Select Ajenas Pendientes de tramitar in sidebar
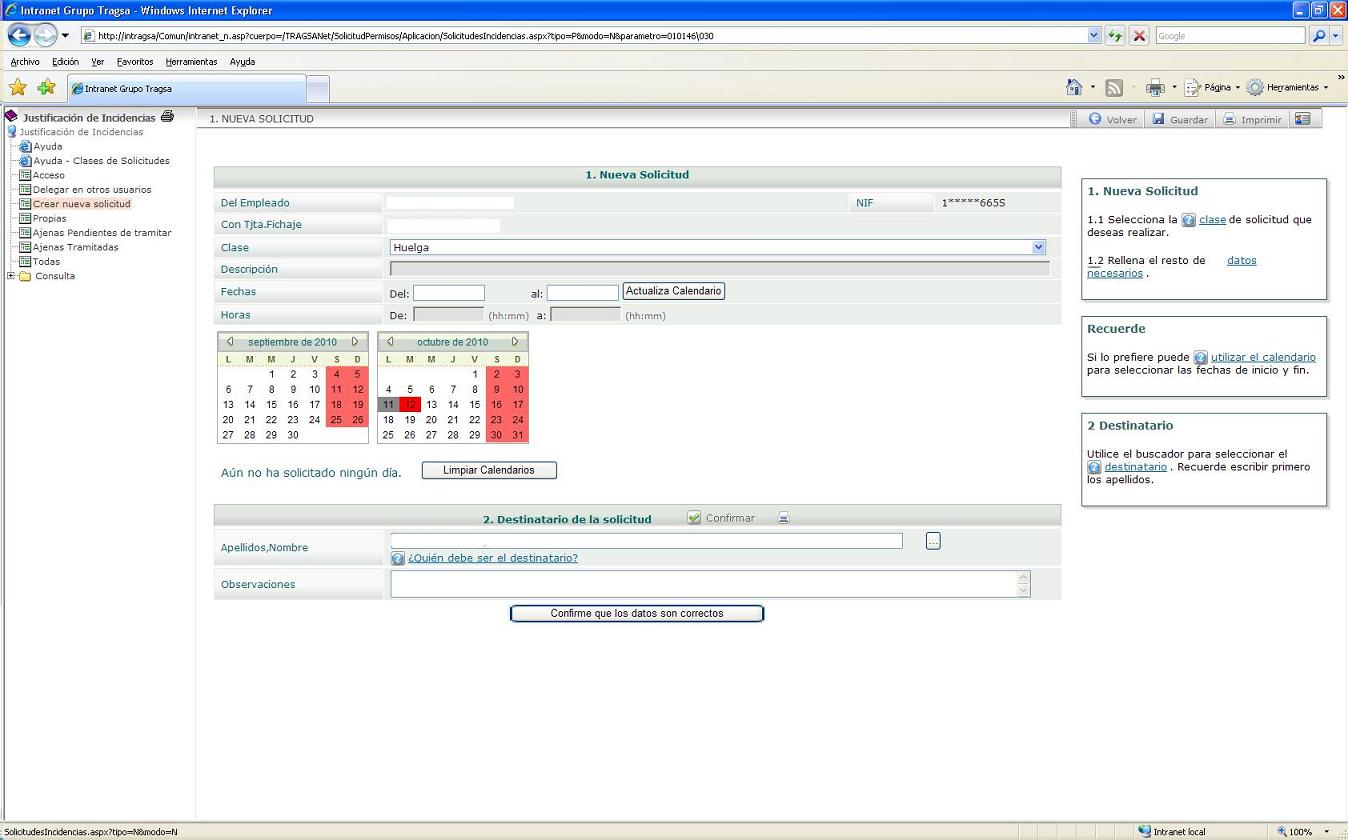This screenshot has width=1348, height=840. tap(102, 233)
